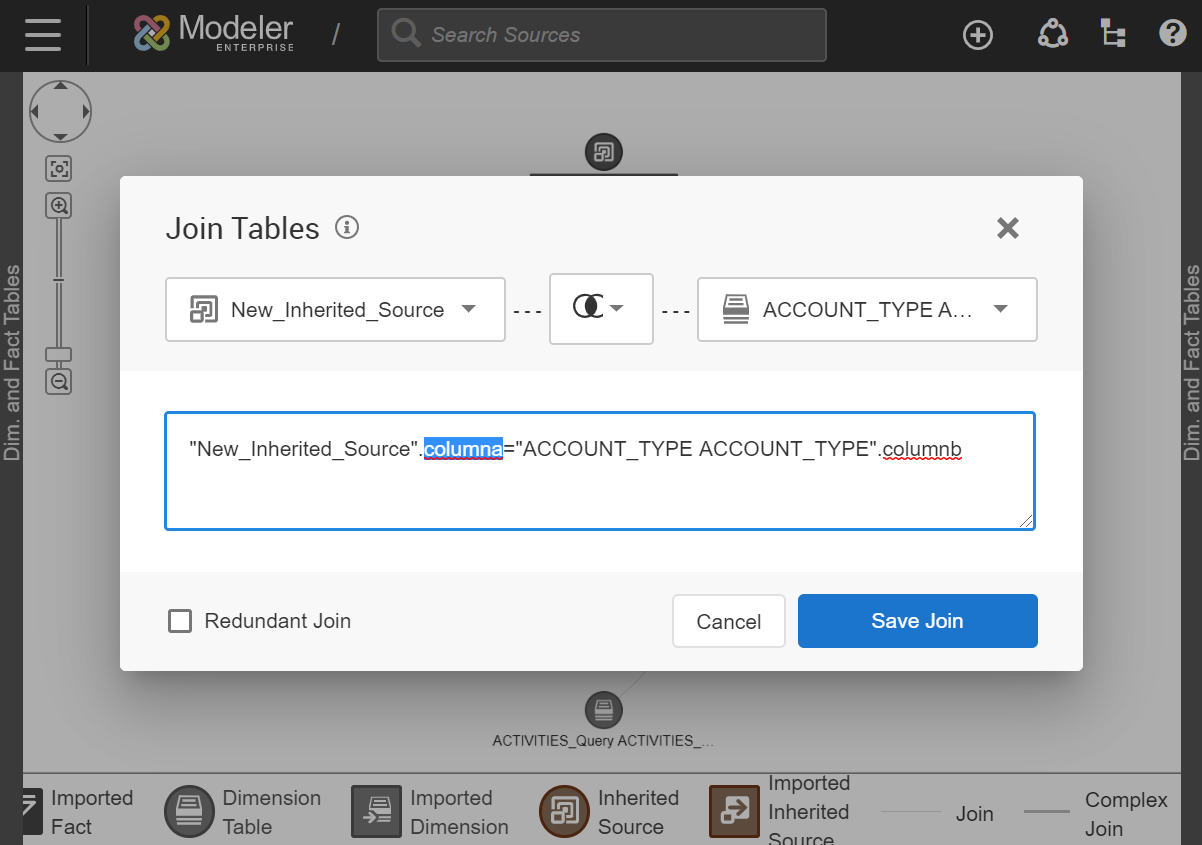Open the hierarchy tree icon in header

click(x=1112, y=34)
